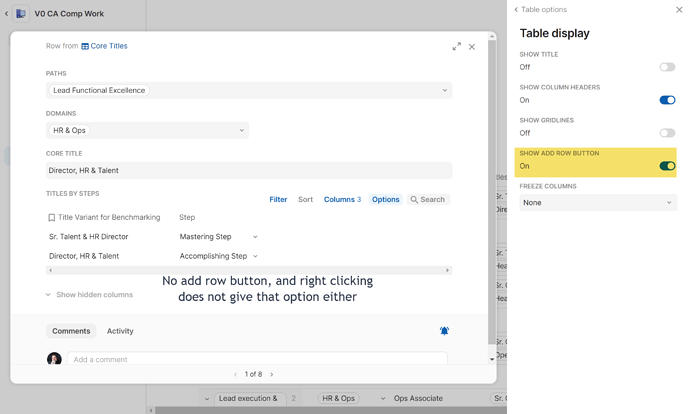Viewport: 690px width, 414px height.
Task: Click Ops Associate in background table
Action: click(x=418, y=399)
